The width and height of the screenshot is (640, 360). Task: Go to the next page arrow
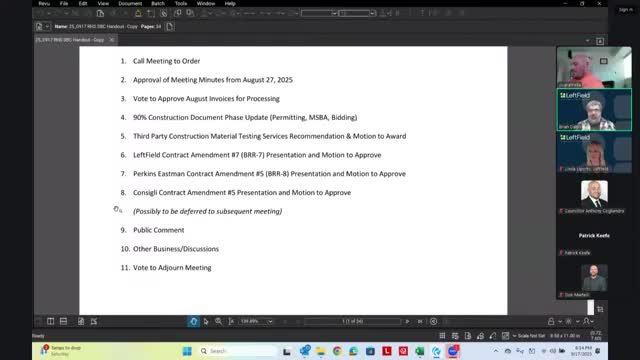[x=407, y=321]
